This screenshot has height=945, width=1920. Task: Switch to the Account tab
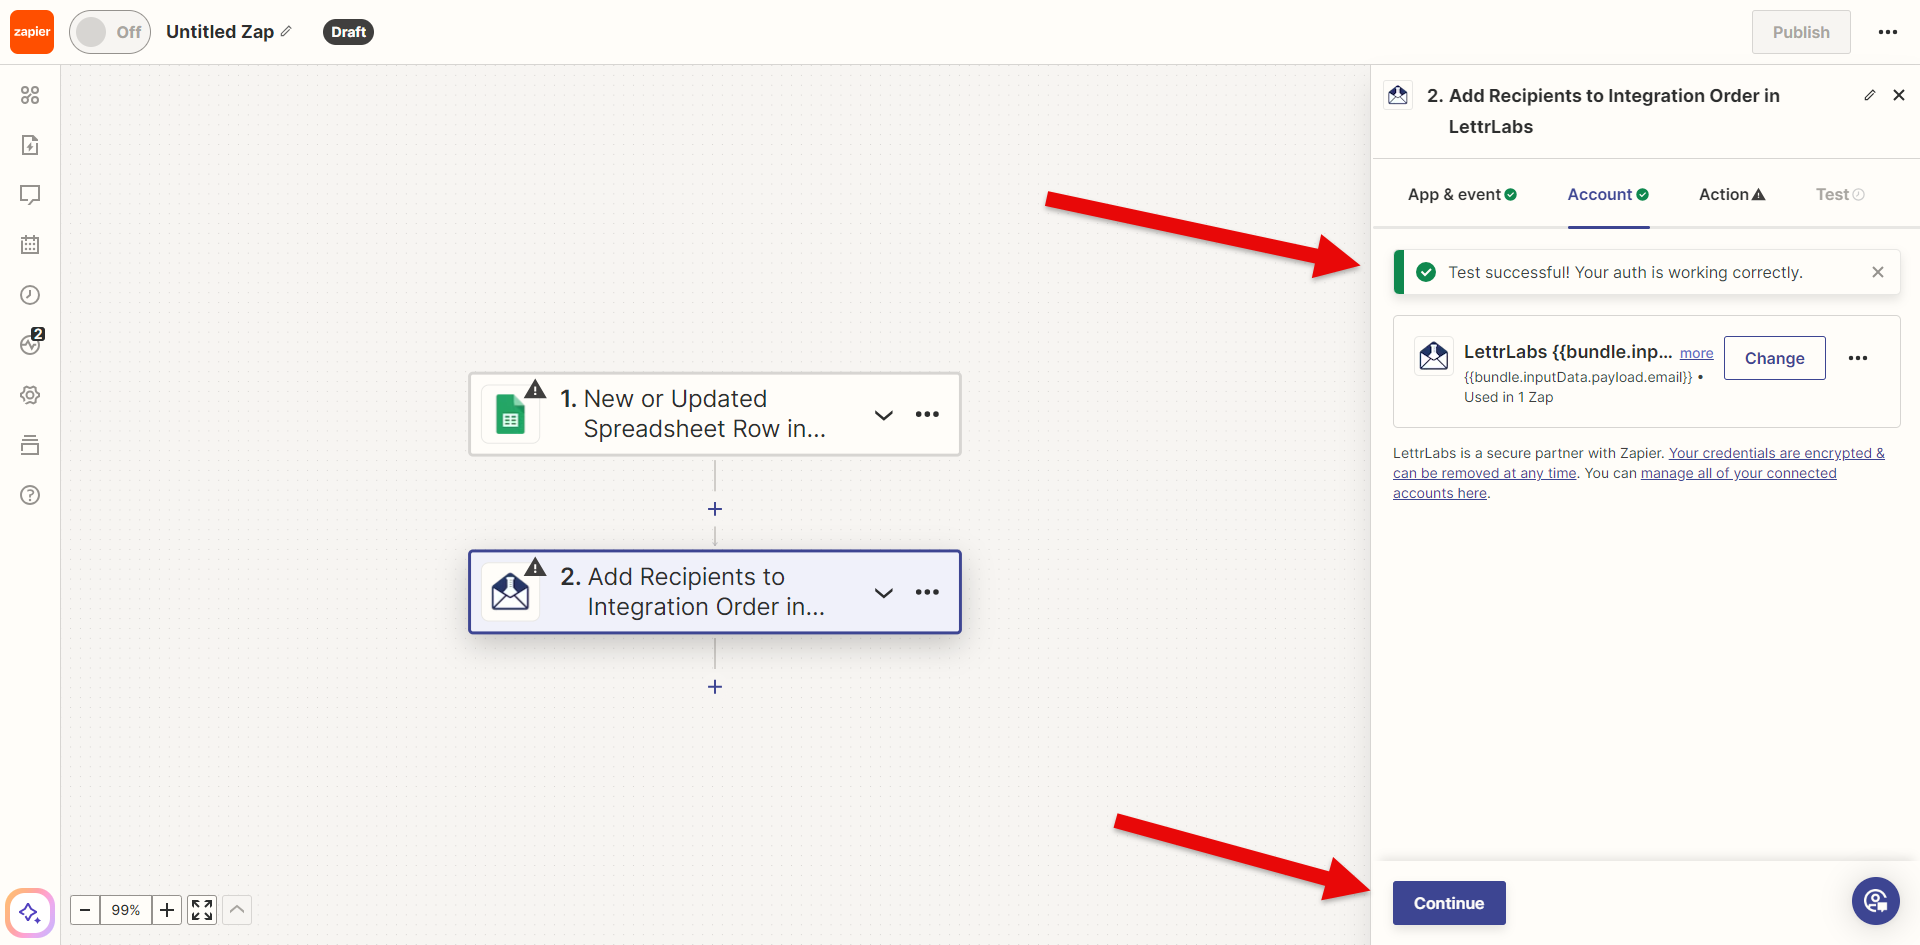click(x=1608, y=194)
